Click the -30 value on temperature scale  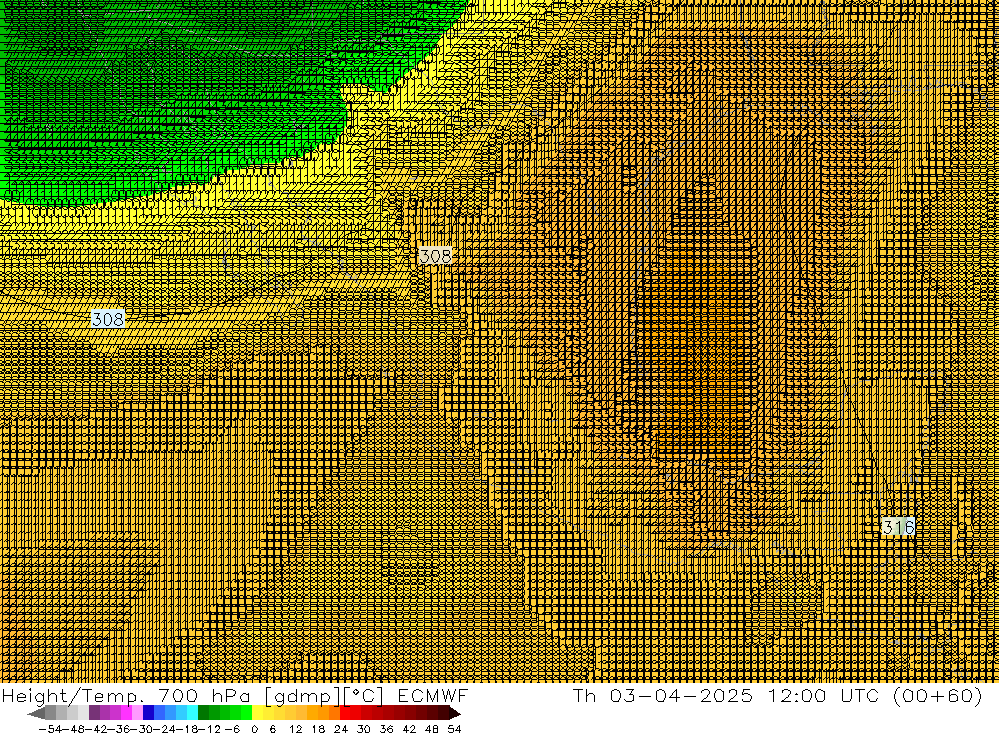click(x=142, y=729)
